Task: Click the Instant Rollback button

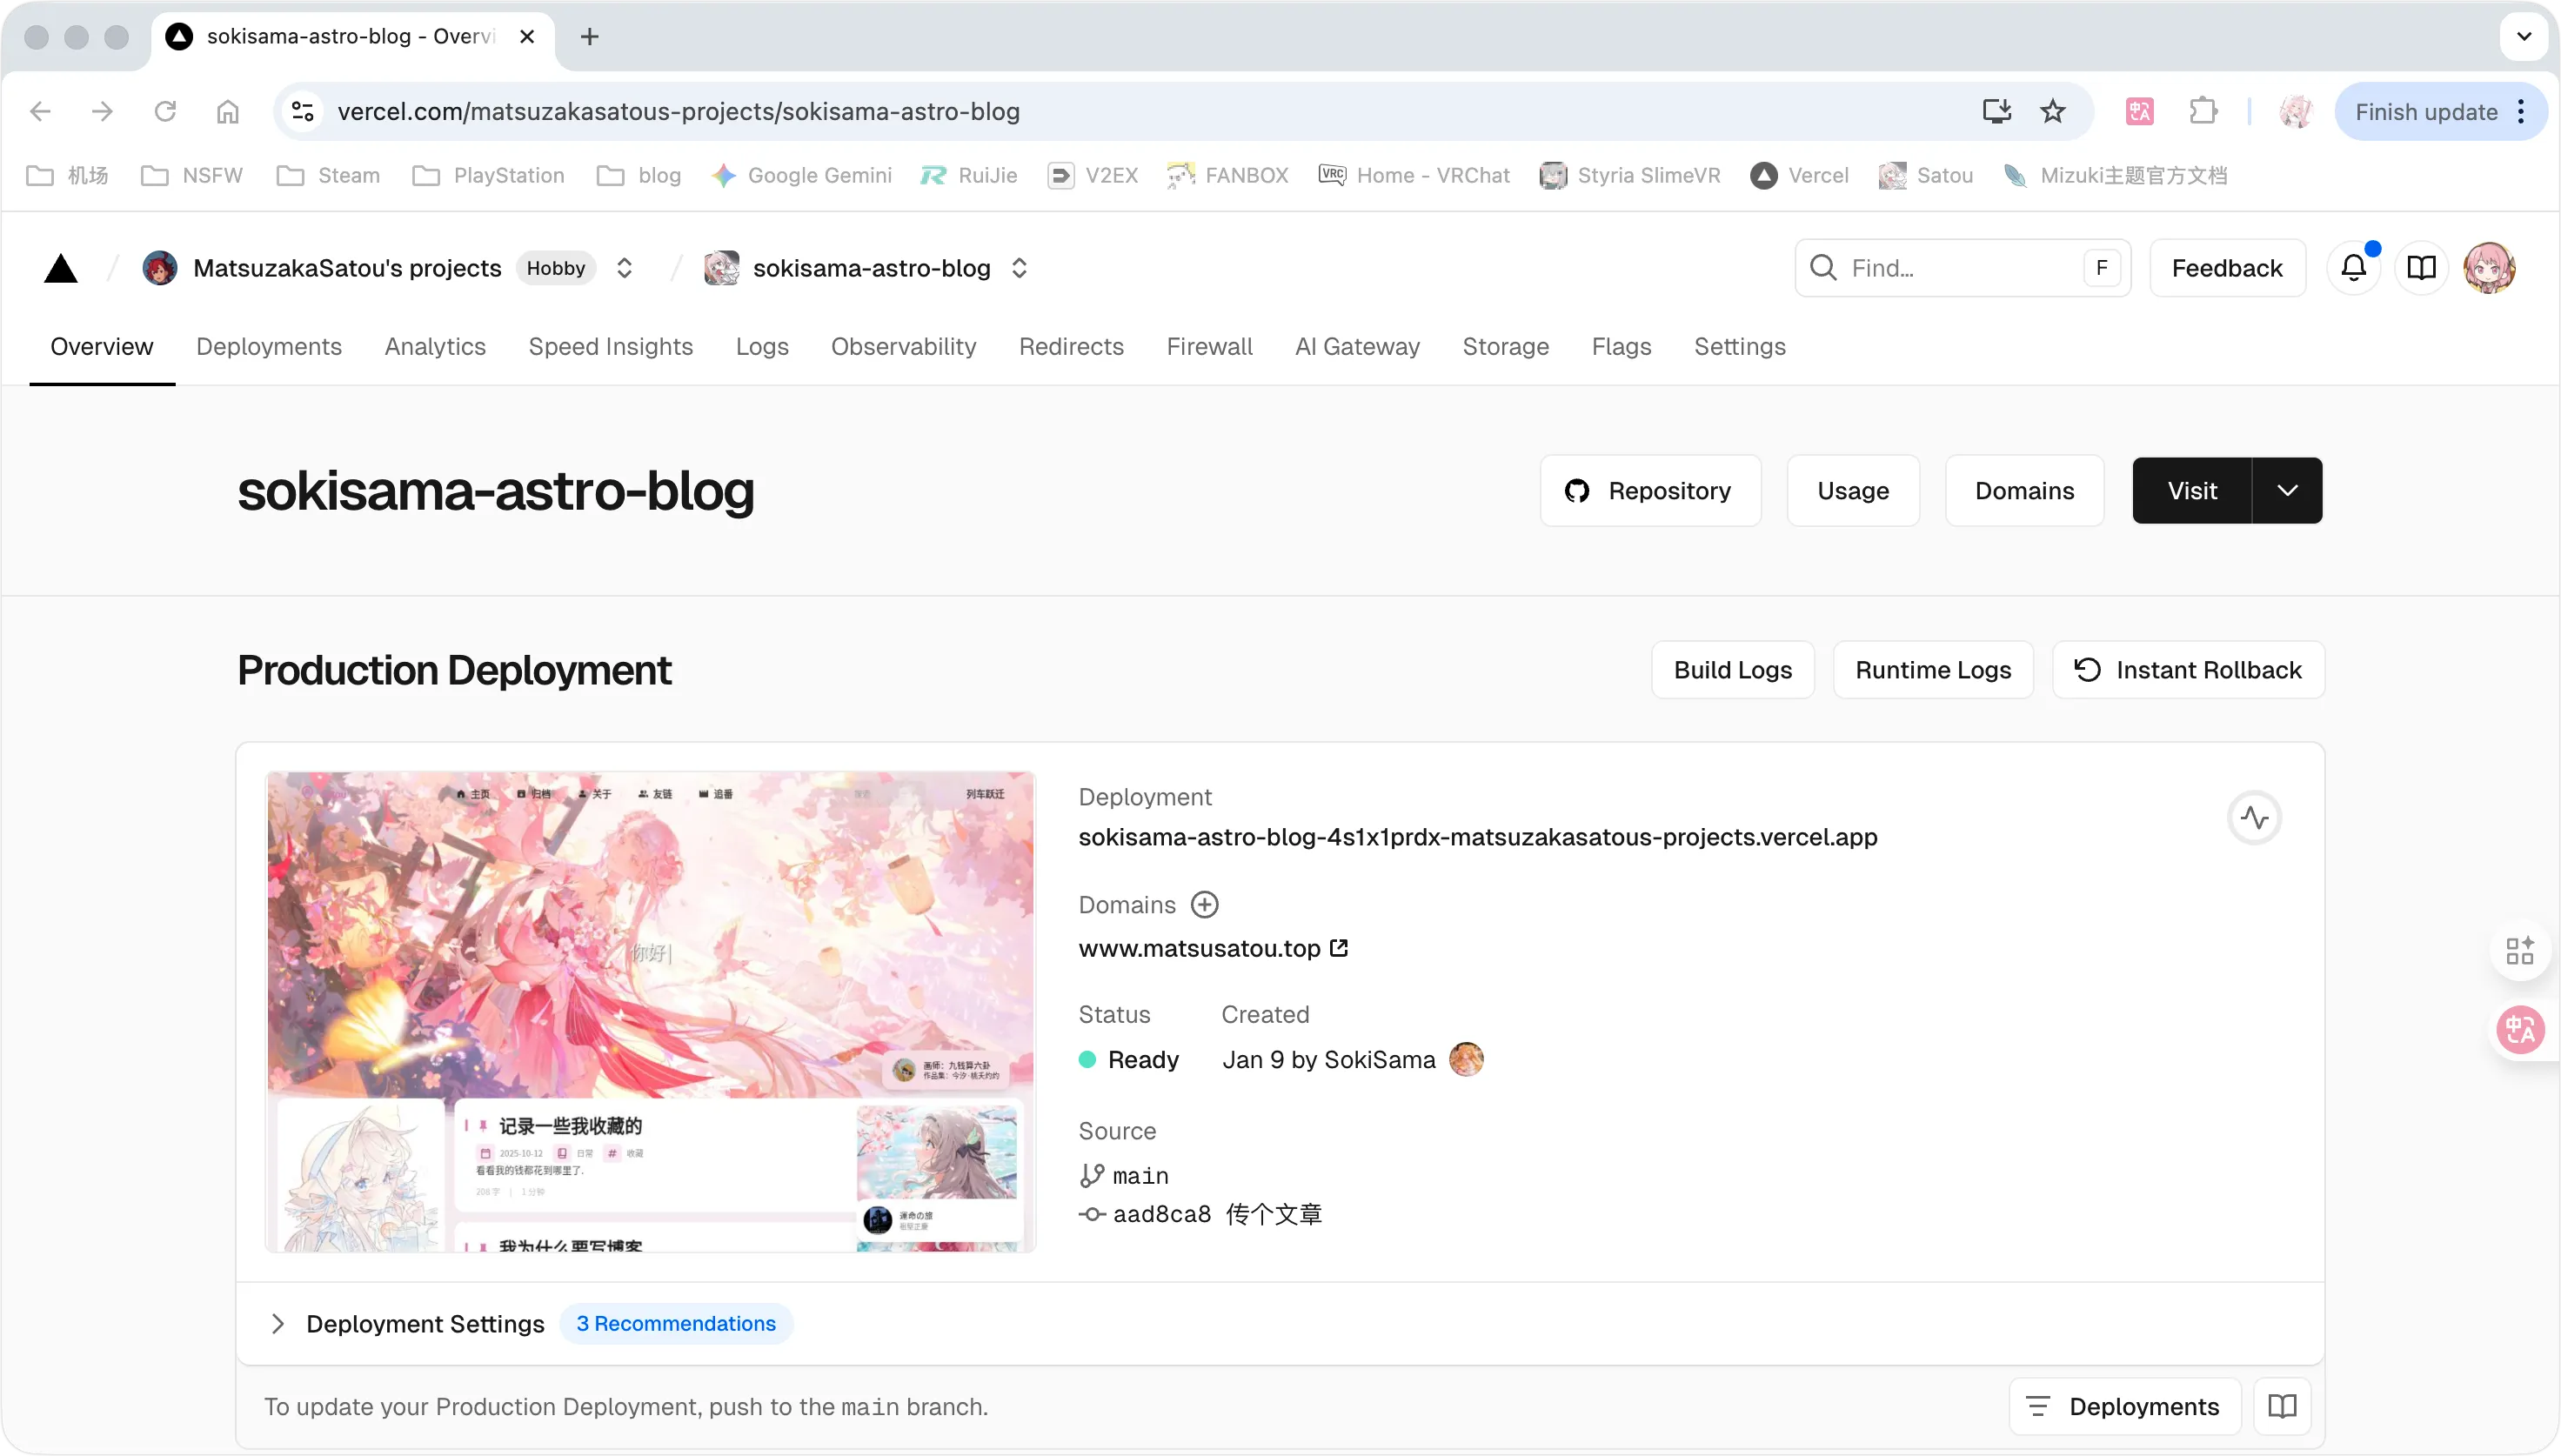Action: pyautogui.click(x=2188, y=670)
